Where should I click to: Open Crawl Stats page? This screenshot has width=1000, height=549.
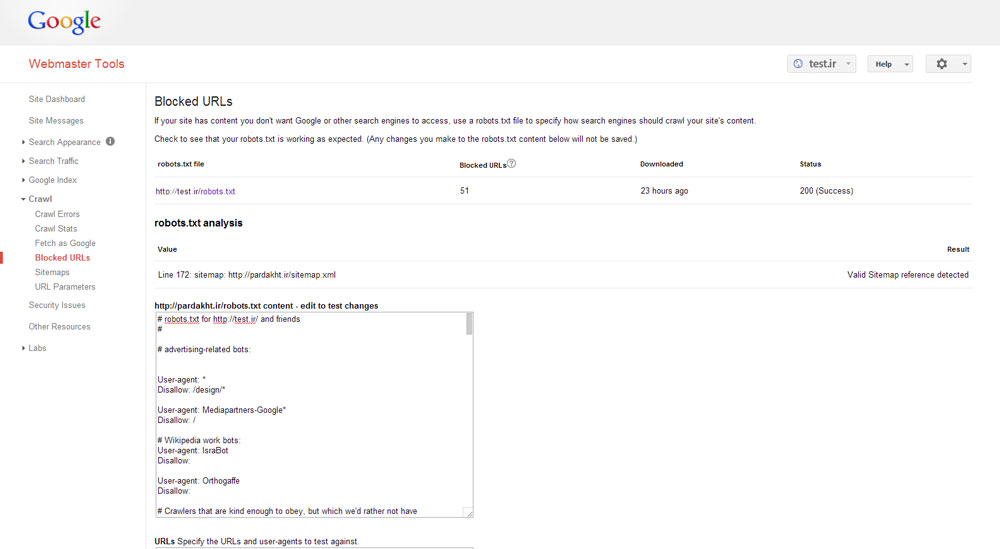point(56,228)
